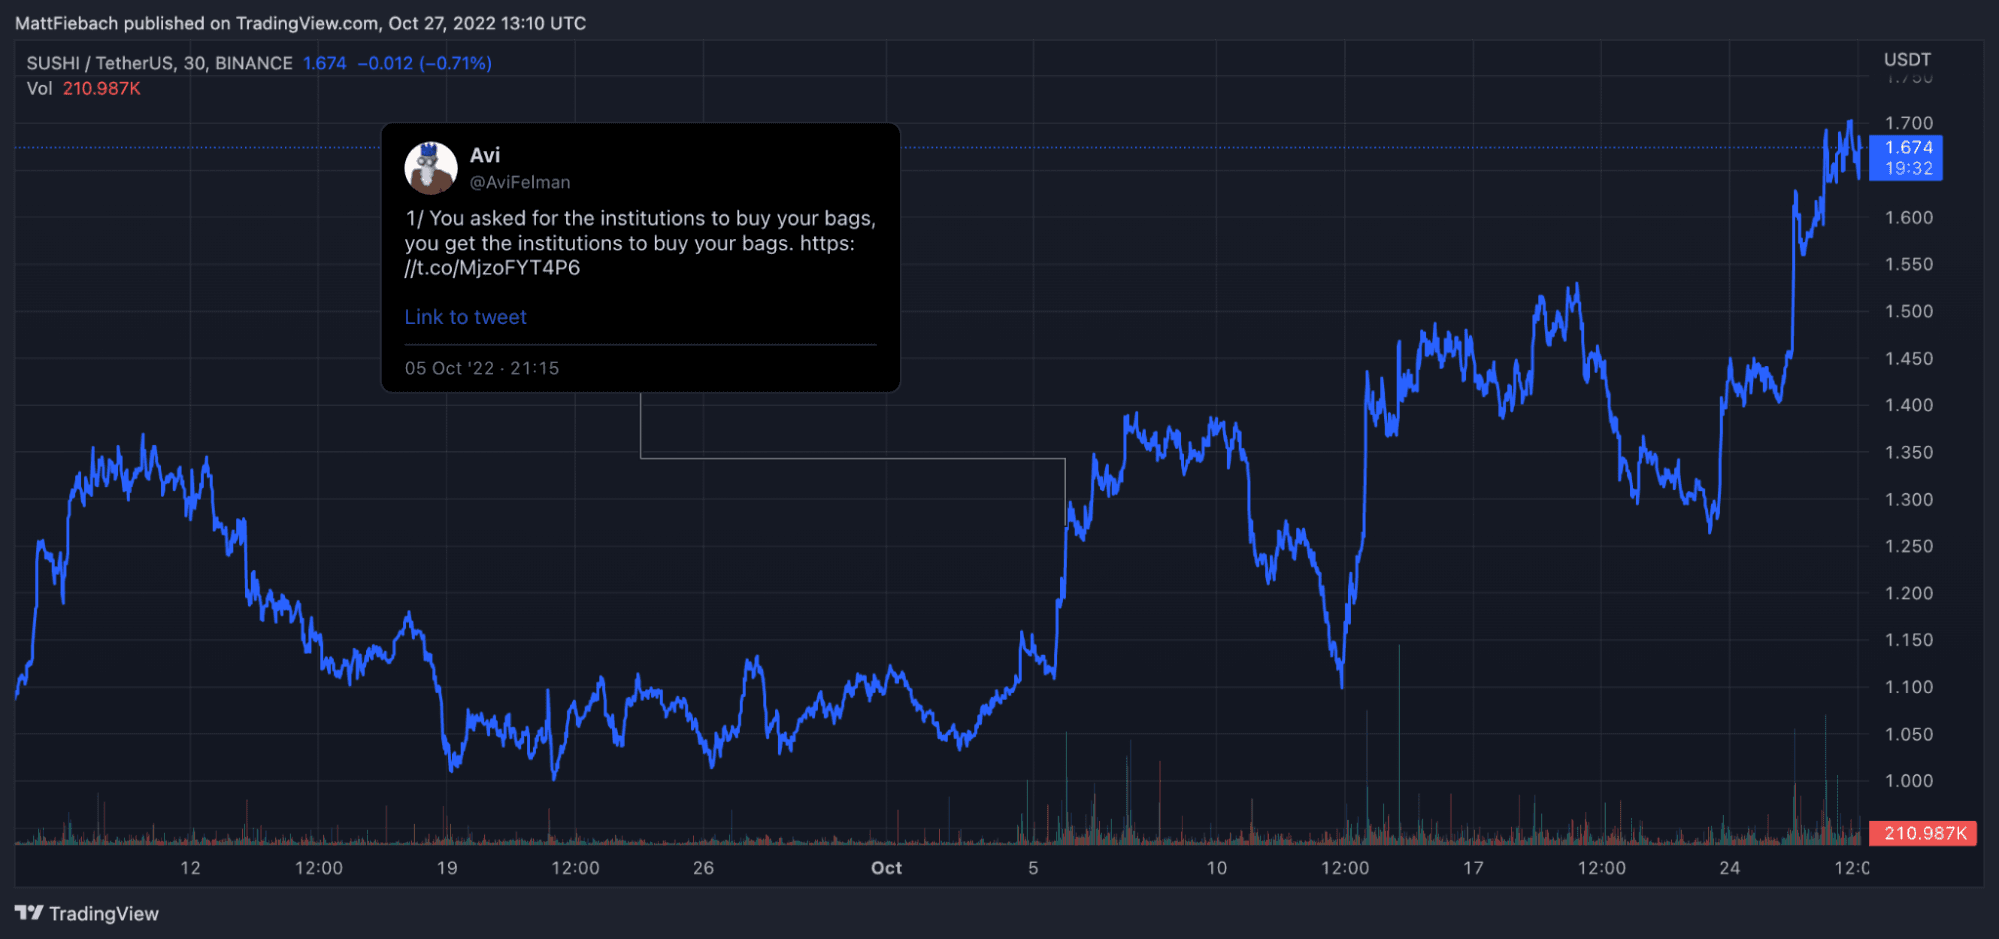Click the 1.000 price level on axis
Image resolution: width=1999 pixels, height=939 pixels.
(x=1909, y=781)
